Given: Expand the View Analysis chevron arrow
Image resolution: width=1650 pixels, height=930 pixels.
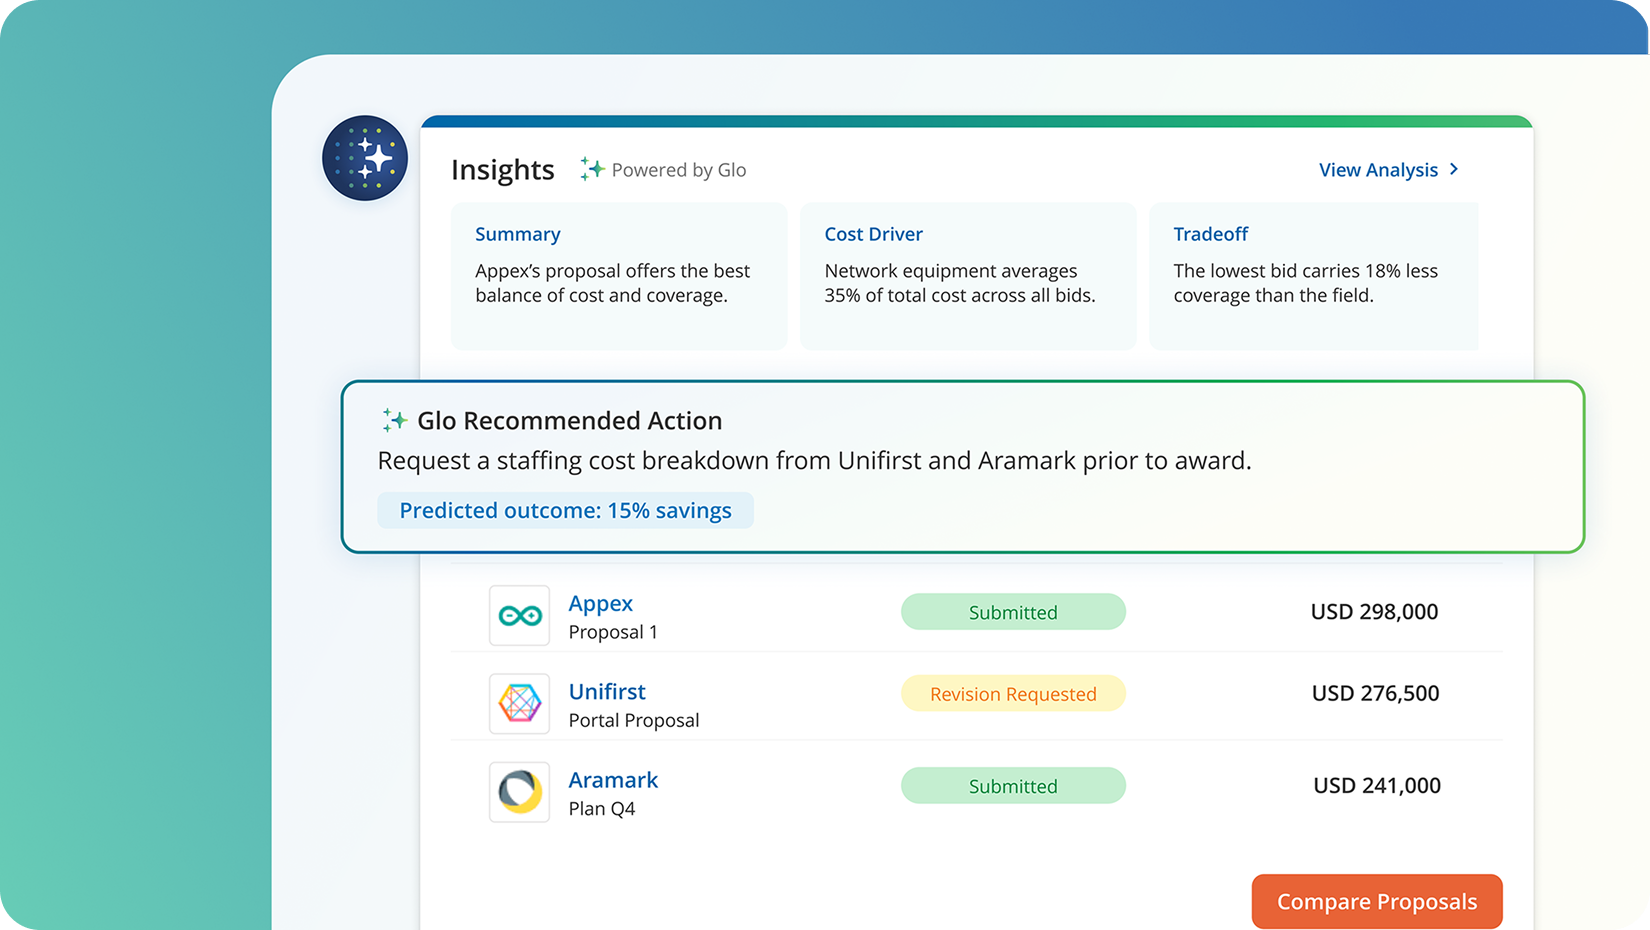Looking at the screenshot, I should coord(1454,170).
